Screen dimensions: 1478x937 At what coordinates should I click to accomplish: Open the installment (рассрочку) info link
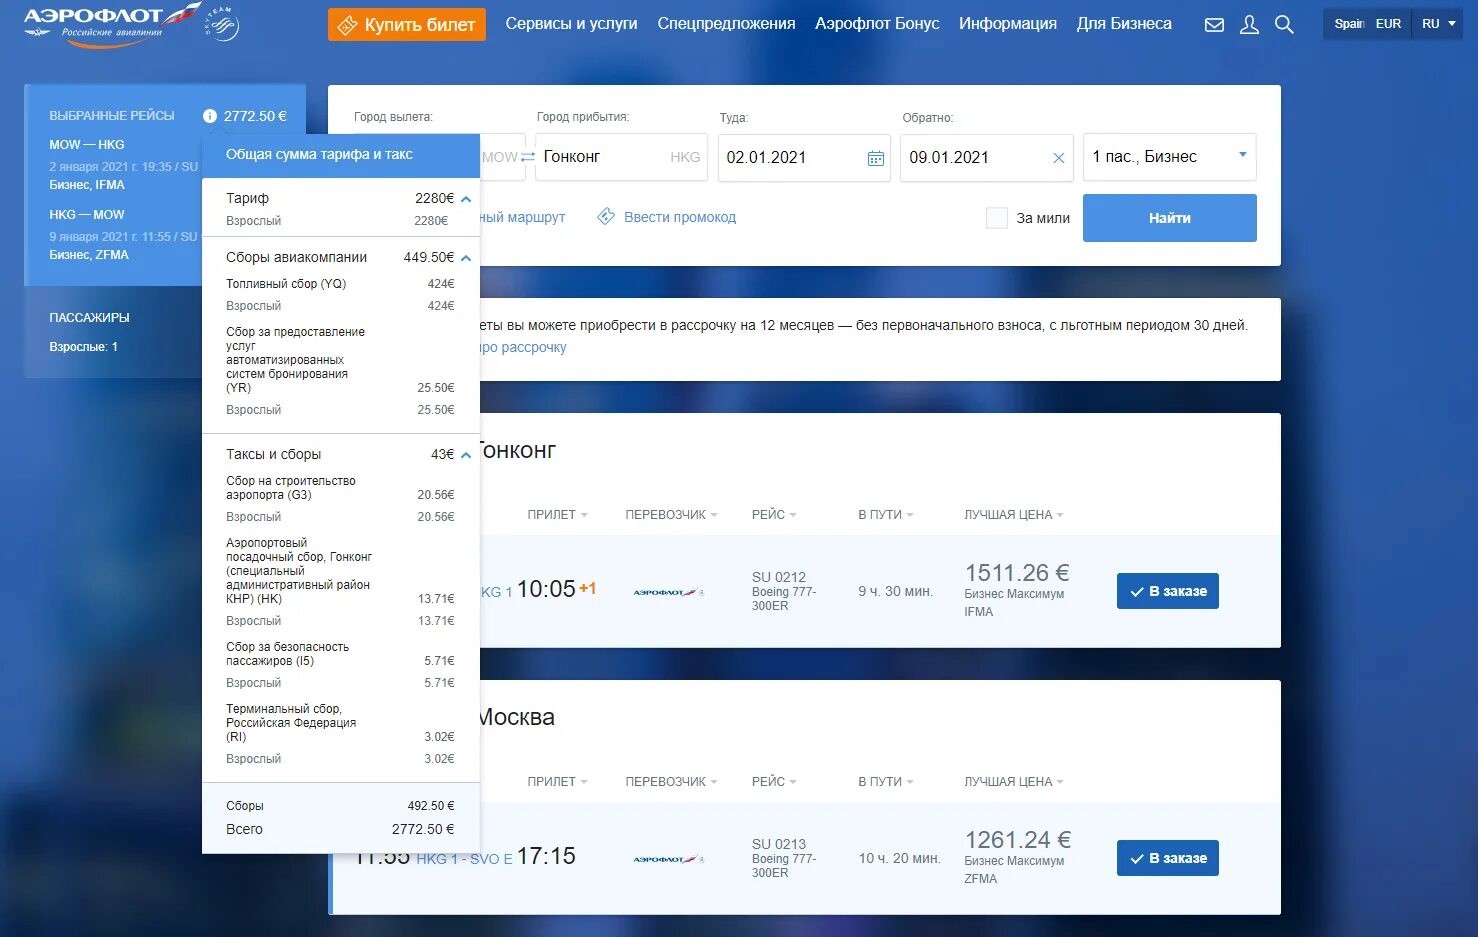523,347
